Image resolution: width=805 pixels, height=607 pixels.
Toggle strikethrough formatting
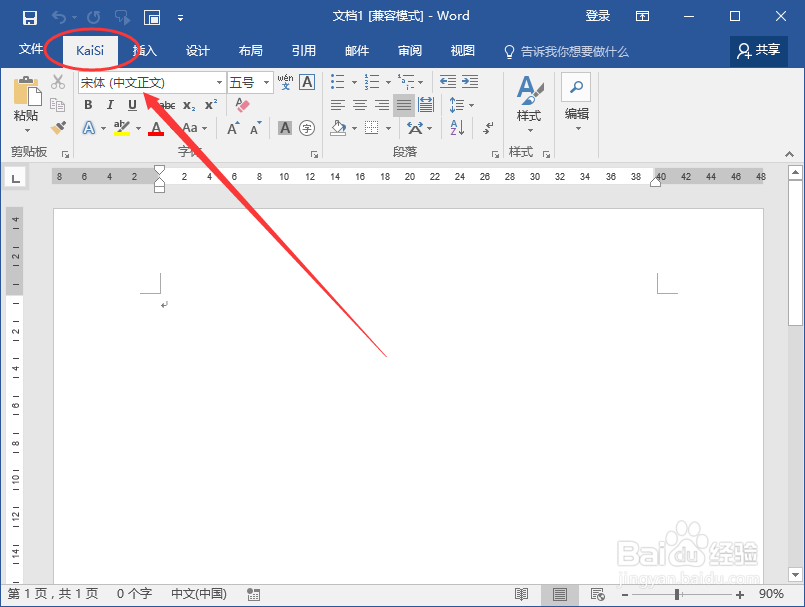[167, 105]
